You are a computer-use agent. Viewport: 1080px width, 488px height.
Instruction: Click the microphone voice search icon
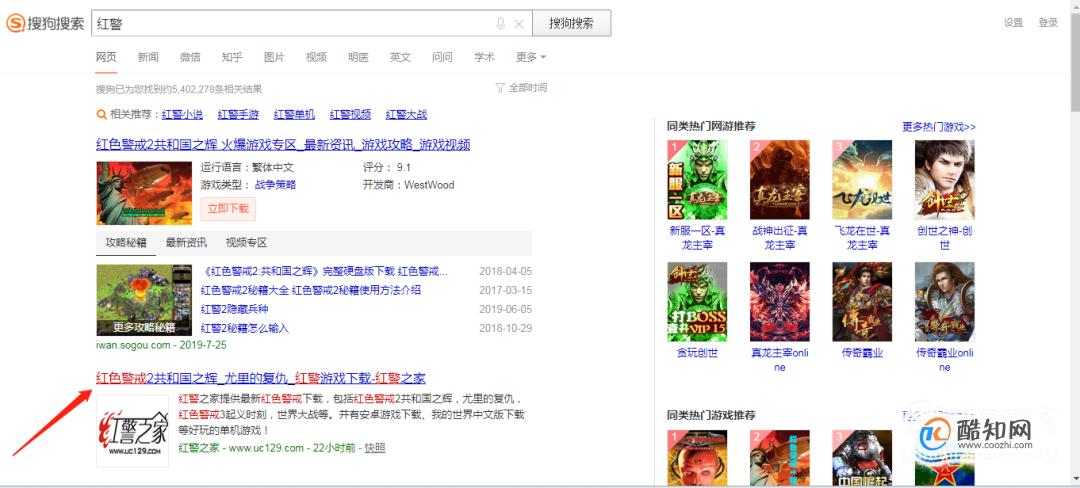tap(501, 23)
